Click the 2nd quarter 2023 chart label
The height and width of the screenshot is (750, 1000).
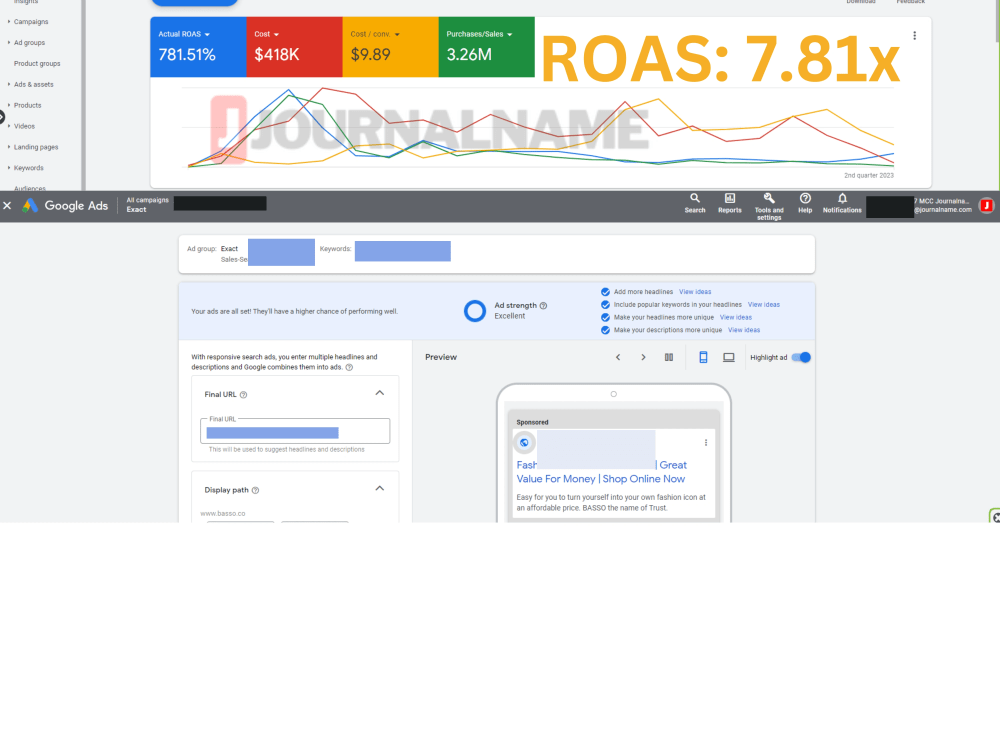[869, 175]
